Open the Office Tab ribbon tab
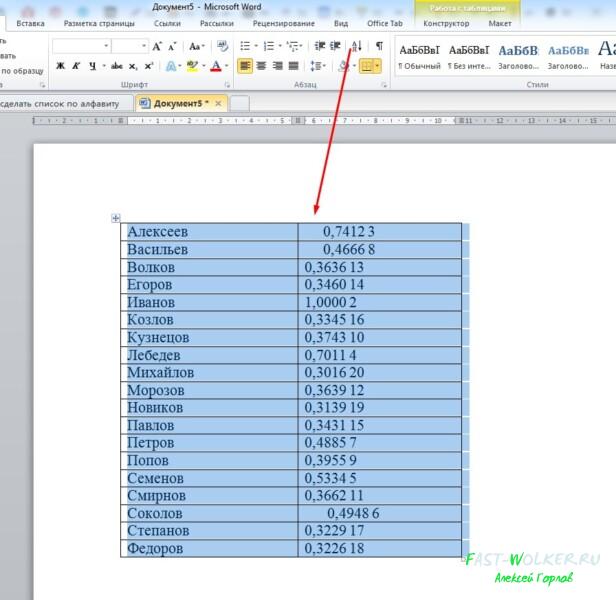The image size is (616, 600). (x=385, y=24)
